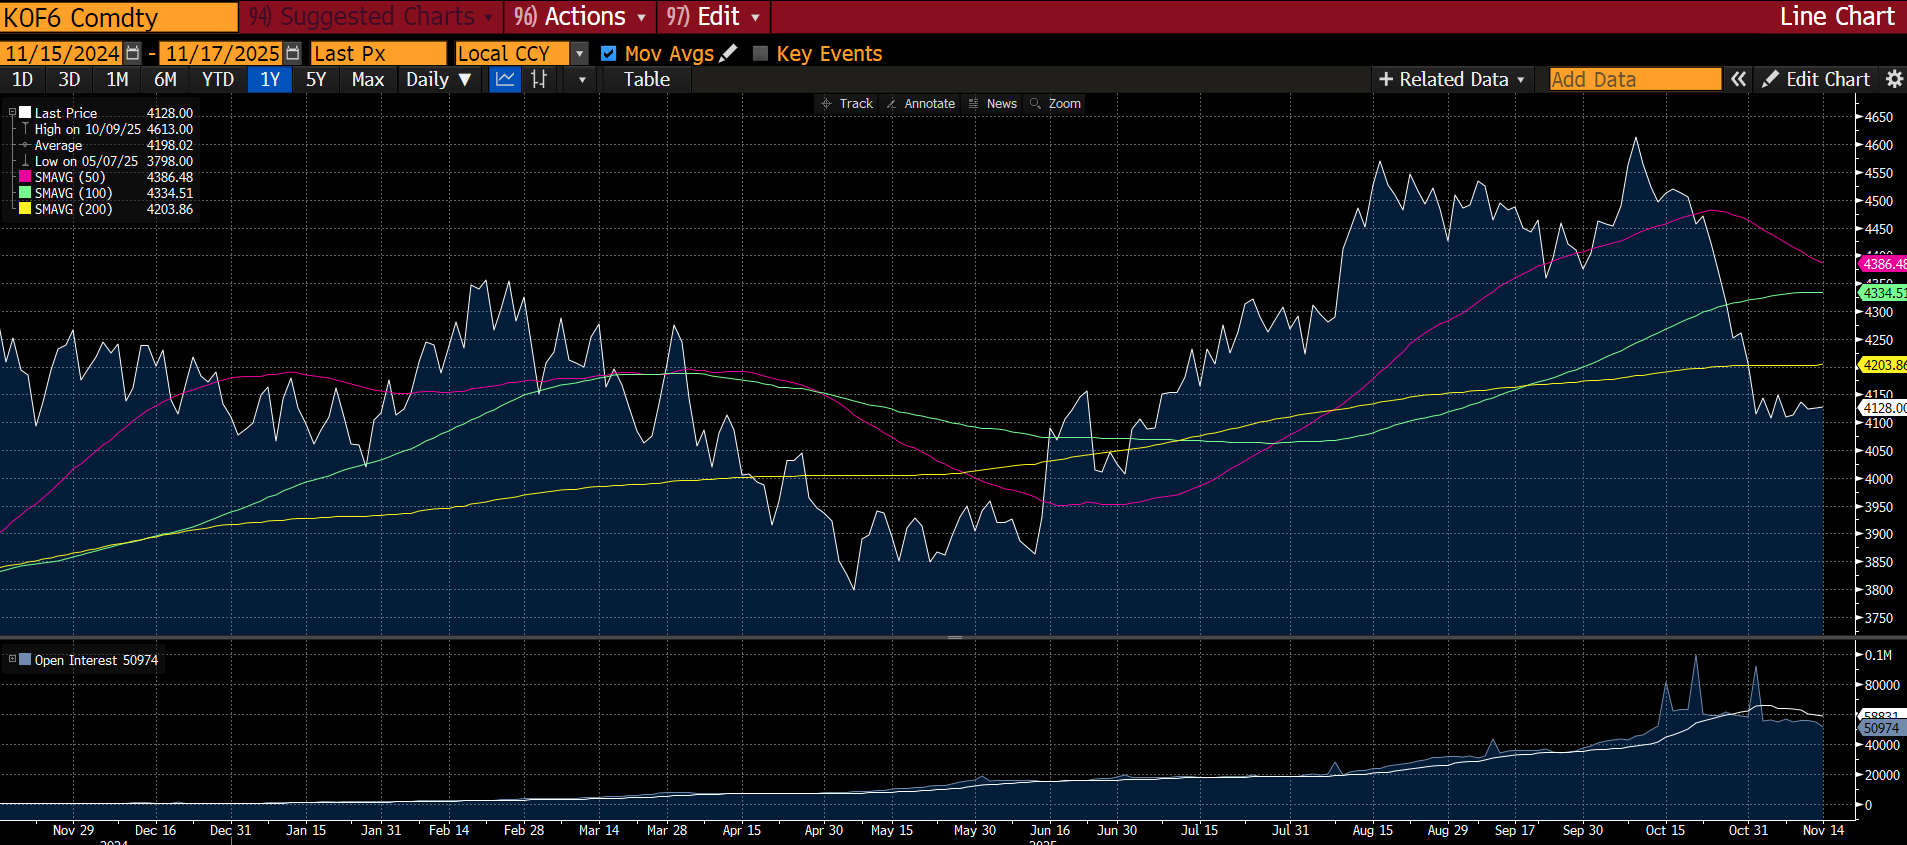Switch to Table view
The height and width of the screenshot is (845, 1907).
click(646, 79)
